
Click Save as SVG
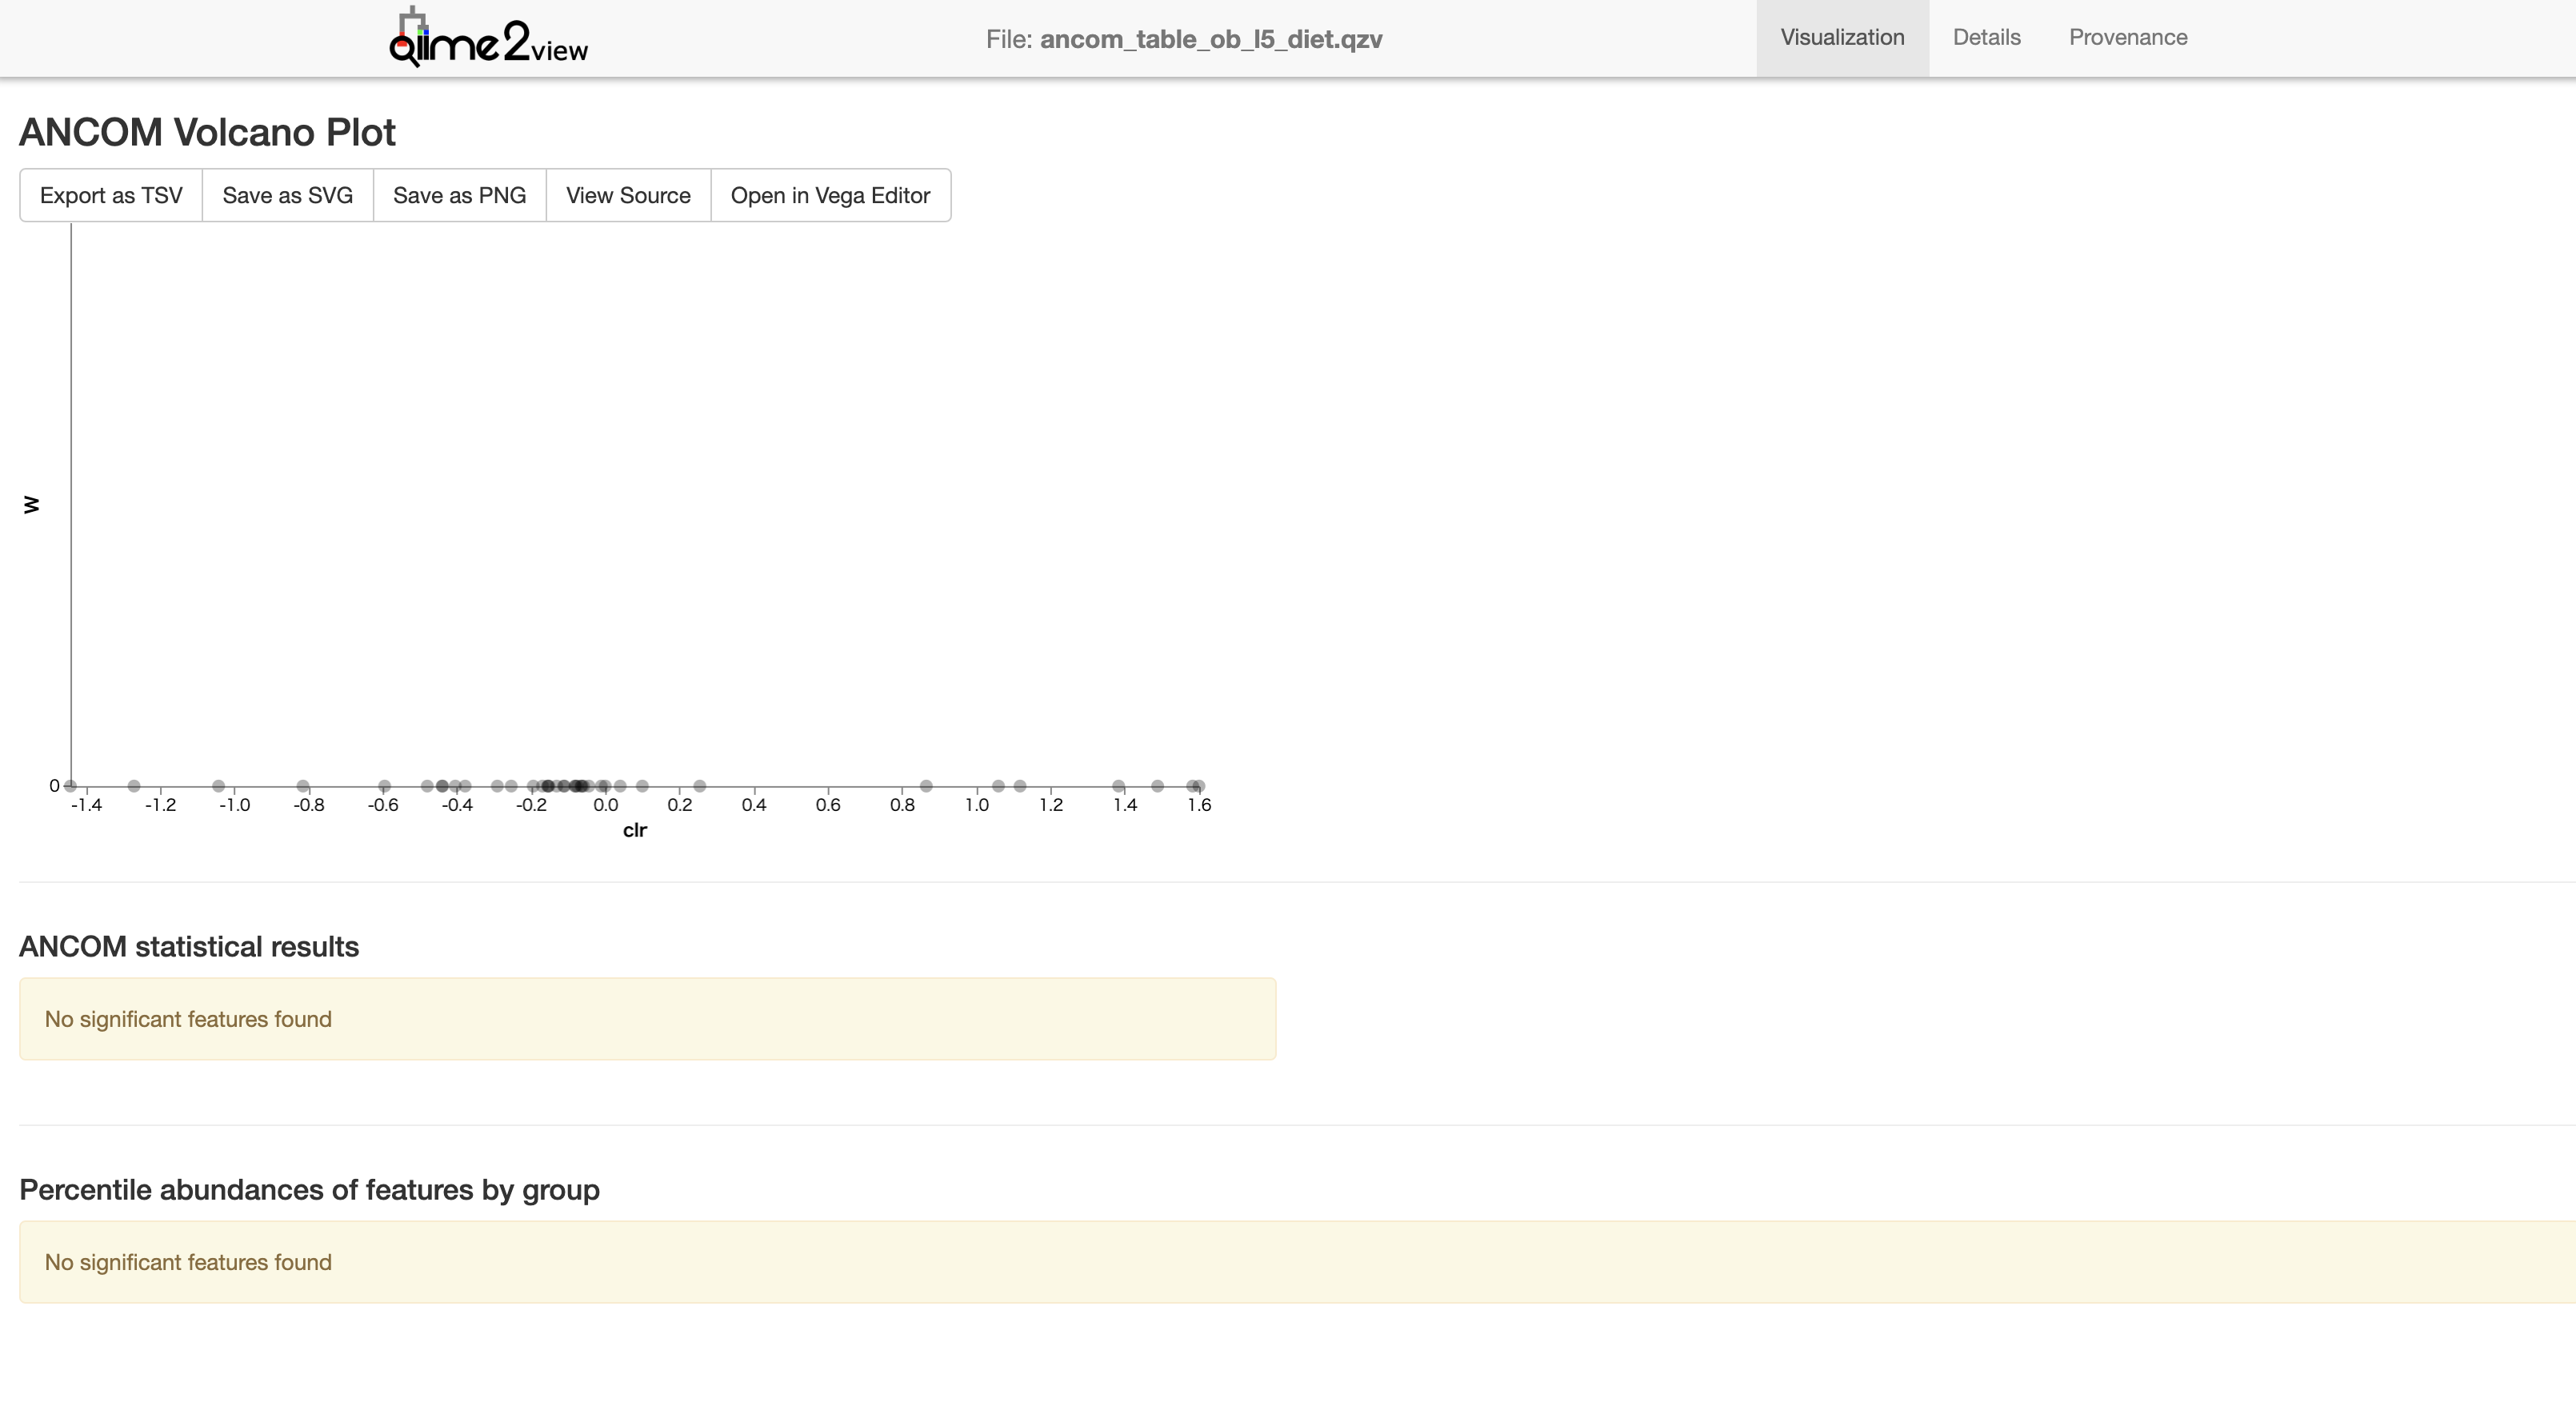click(287, 195)
